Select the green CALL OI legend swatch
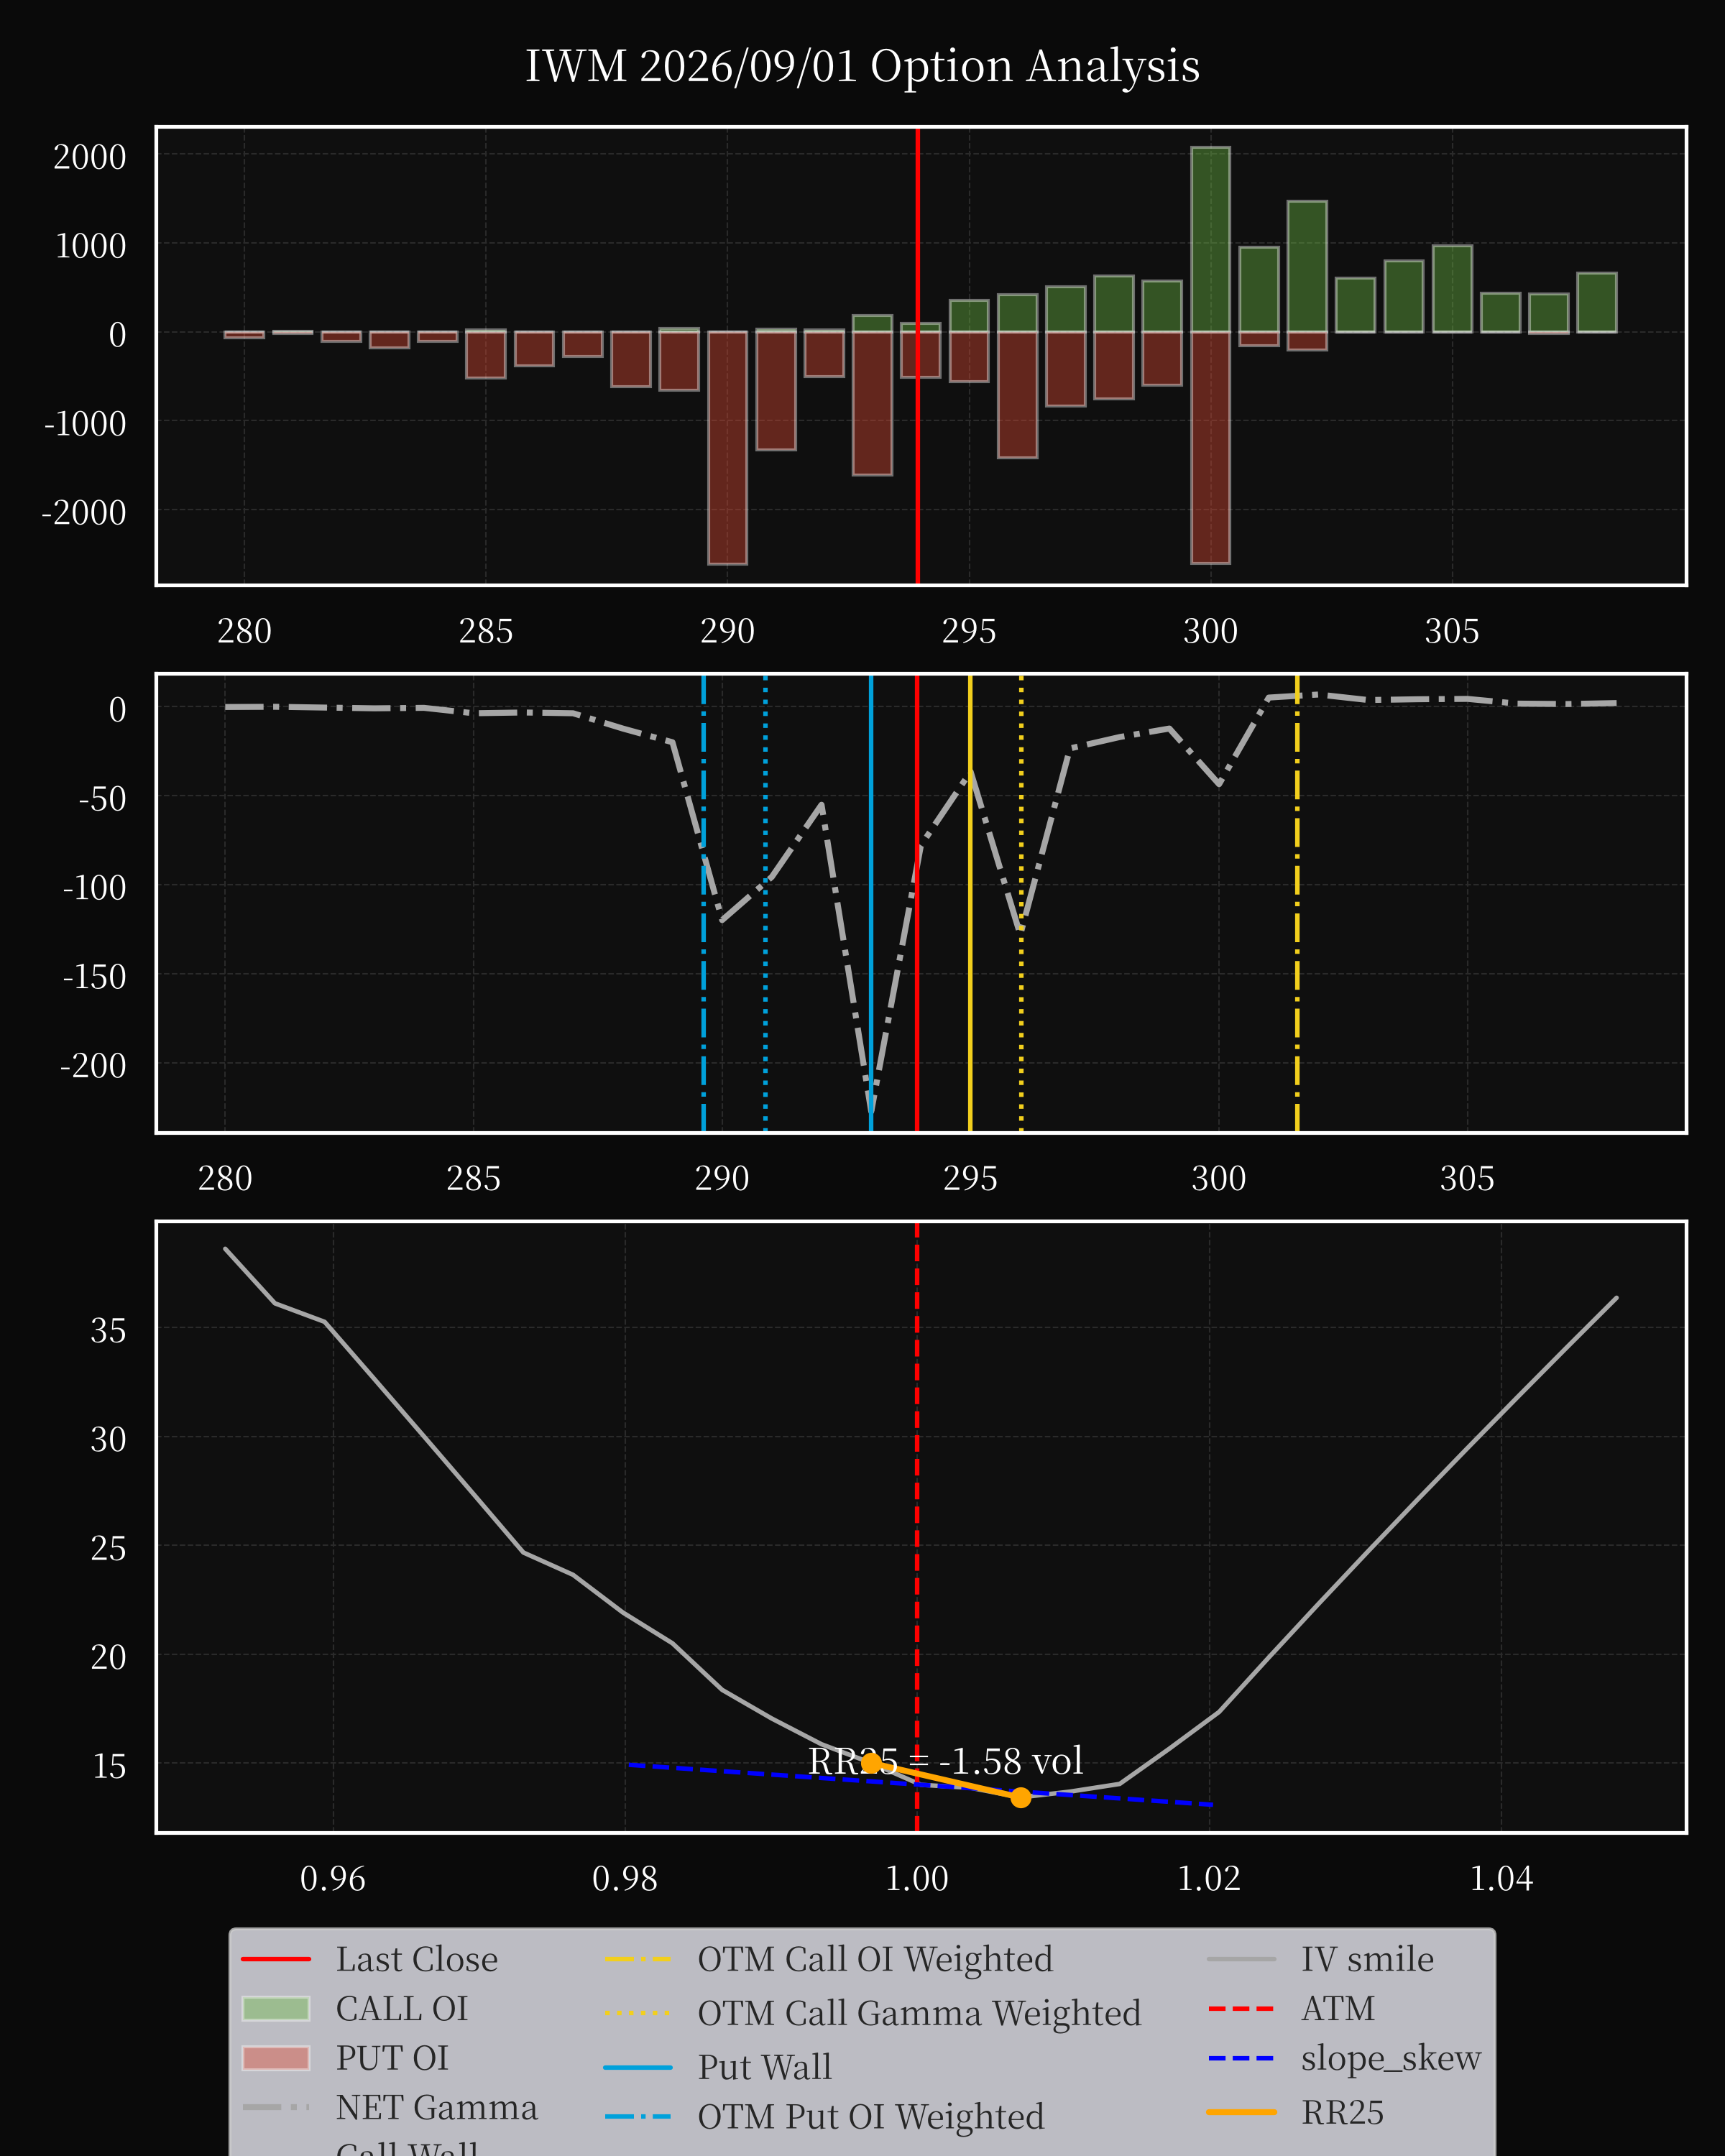This screenshot has height=2156, width=1725. pos(275,2008)
